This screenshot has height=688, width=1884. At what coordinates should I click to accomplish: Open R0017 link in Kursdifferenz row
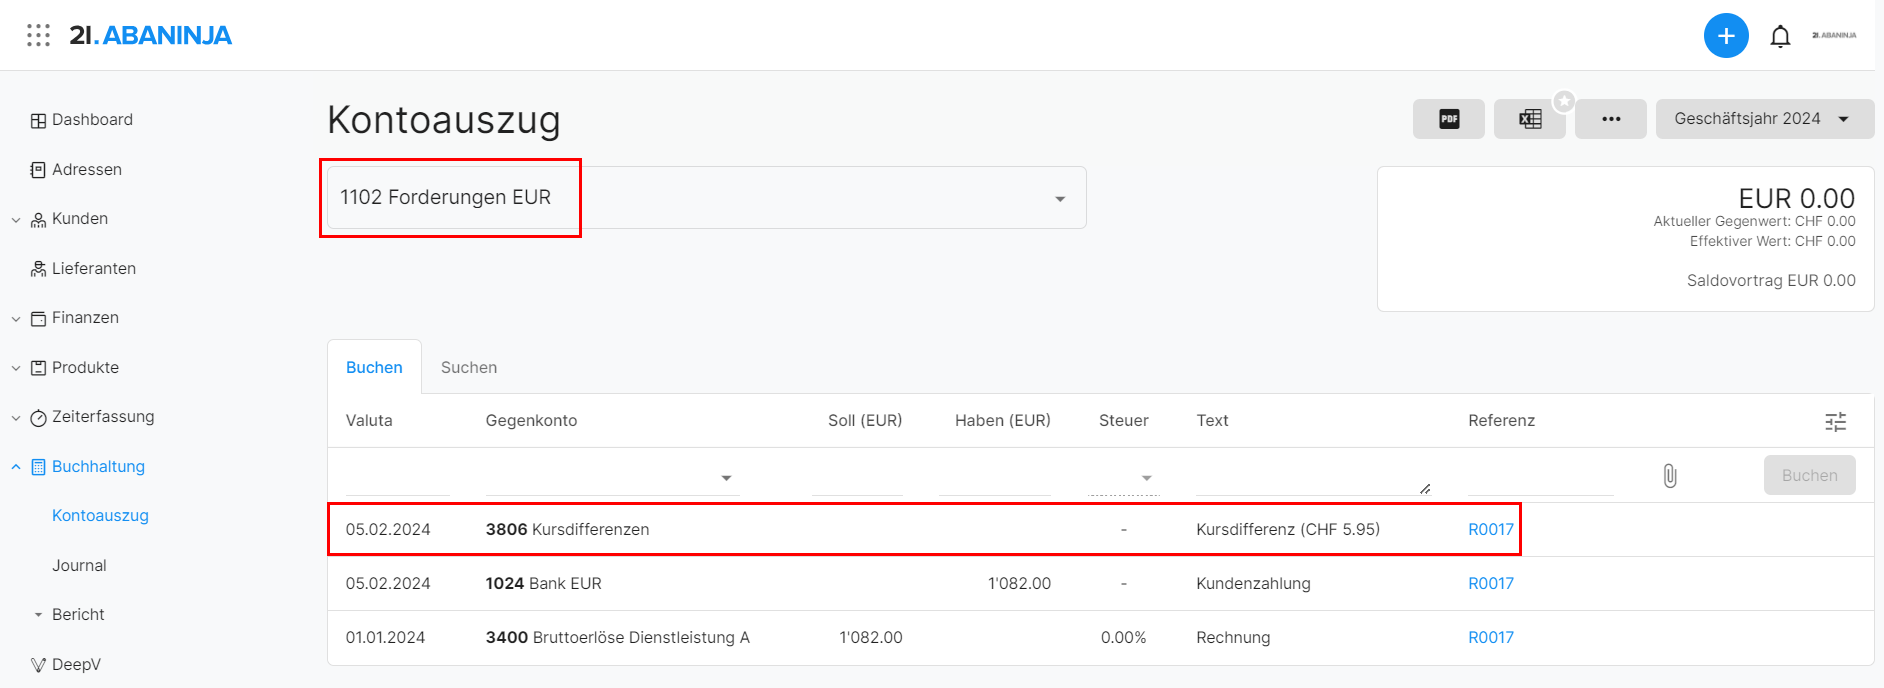[1490, 529]
